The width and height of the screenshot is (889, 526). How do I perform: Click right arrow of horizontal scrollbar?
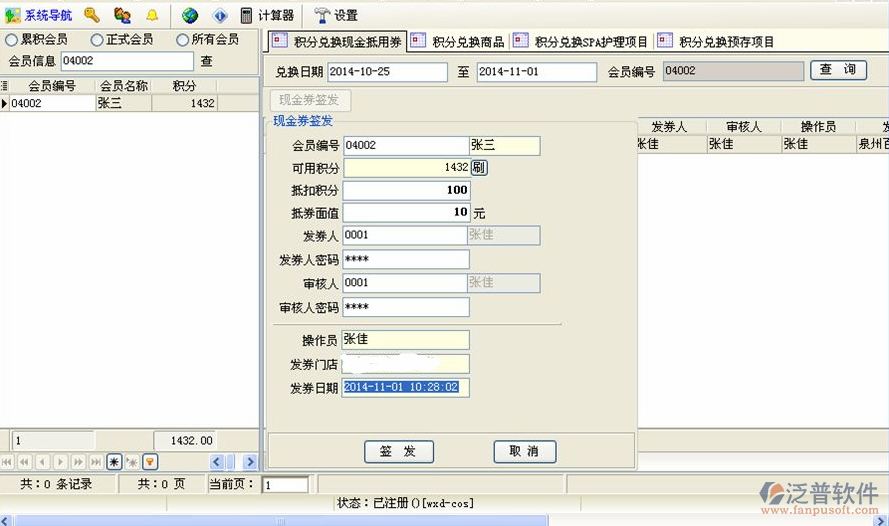click(x=250, y=462)
